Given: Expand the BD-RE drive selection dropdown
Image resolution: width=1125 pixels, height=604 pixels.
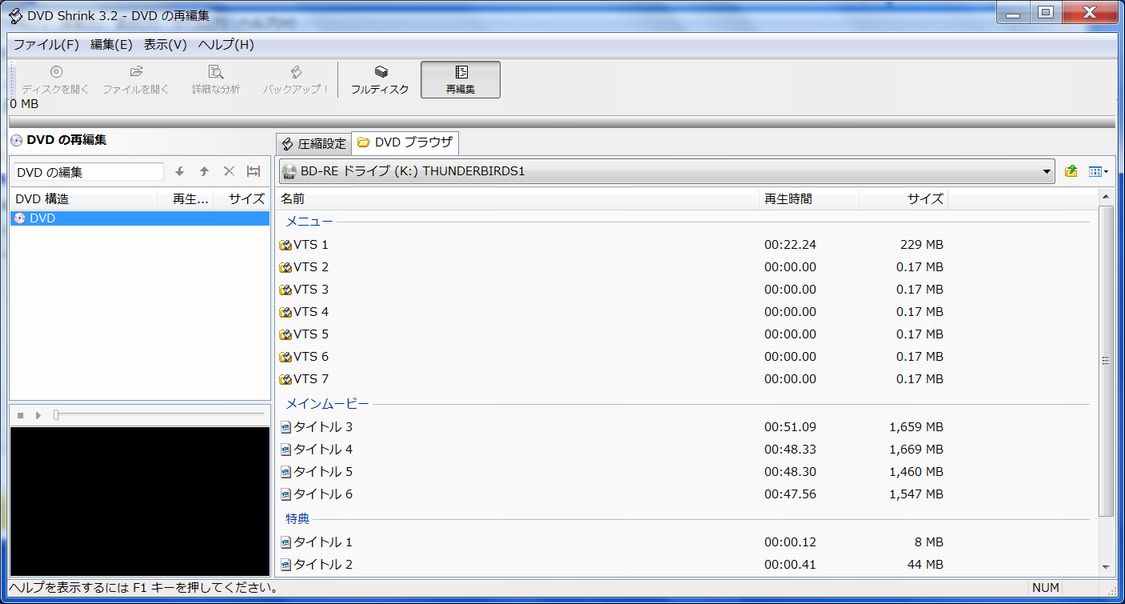Looking at the screenshot, I should point(1046,171).
